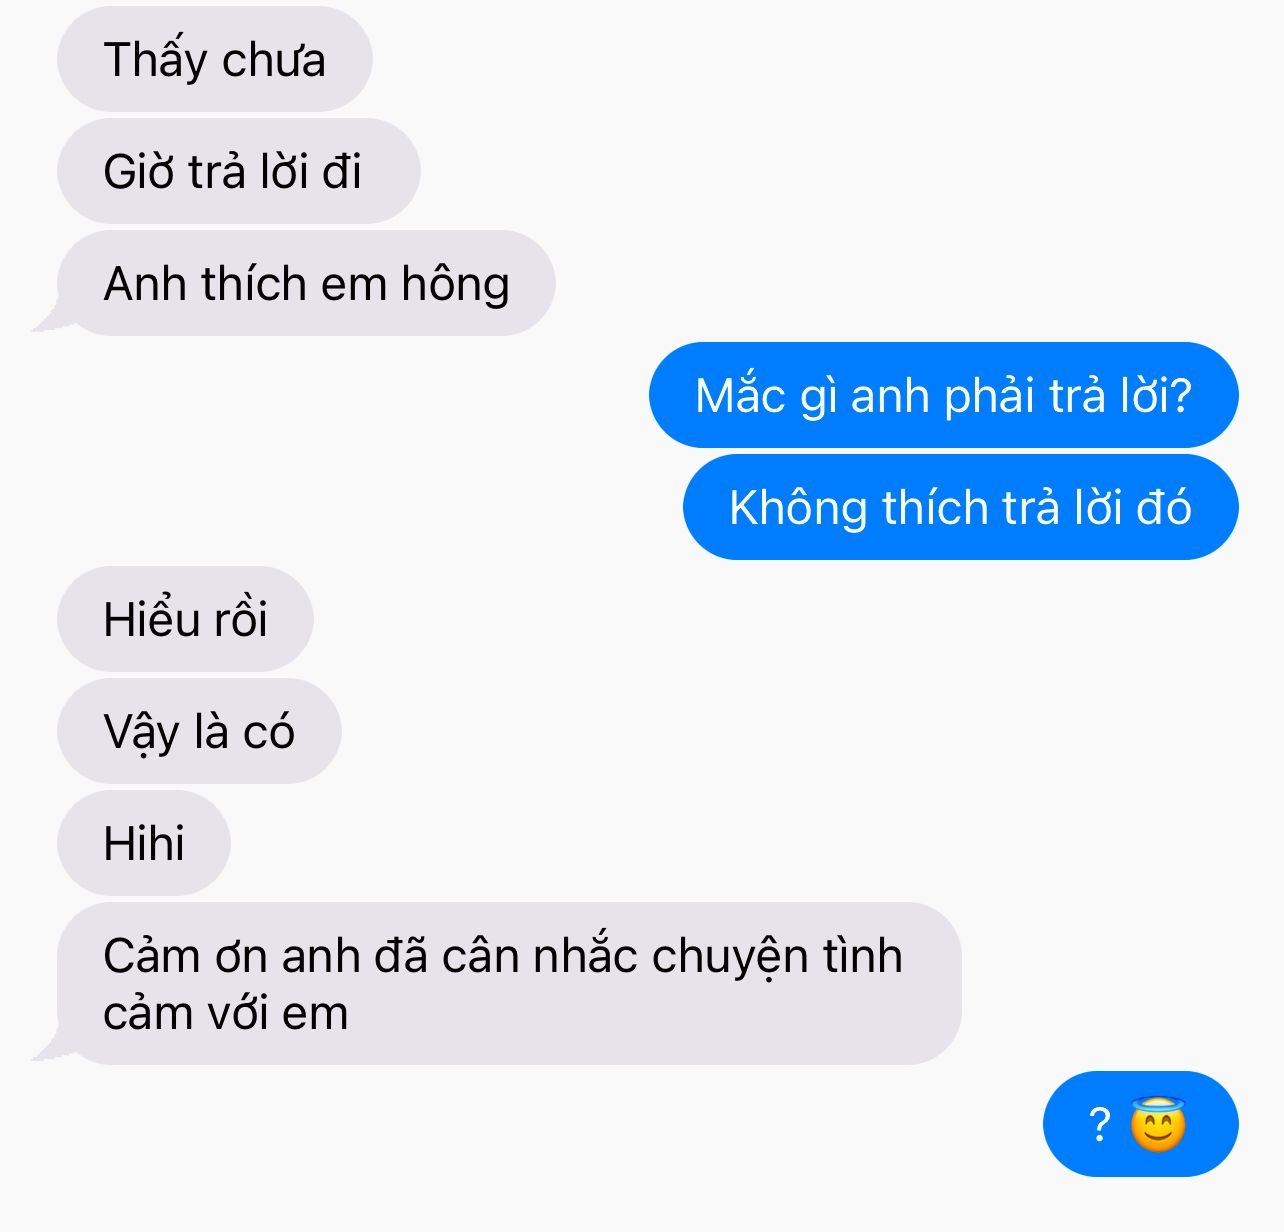This screenshot has width=1284, height=1232.
Task: Click the halo smiley emoji
Action: click(x=1158, y=1124)
